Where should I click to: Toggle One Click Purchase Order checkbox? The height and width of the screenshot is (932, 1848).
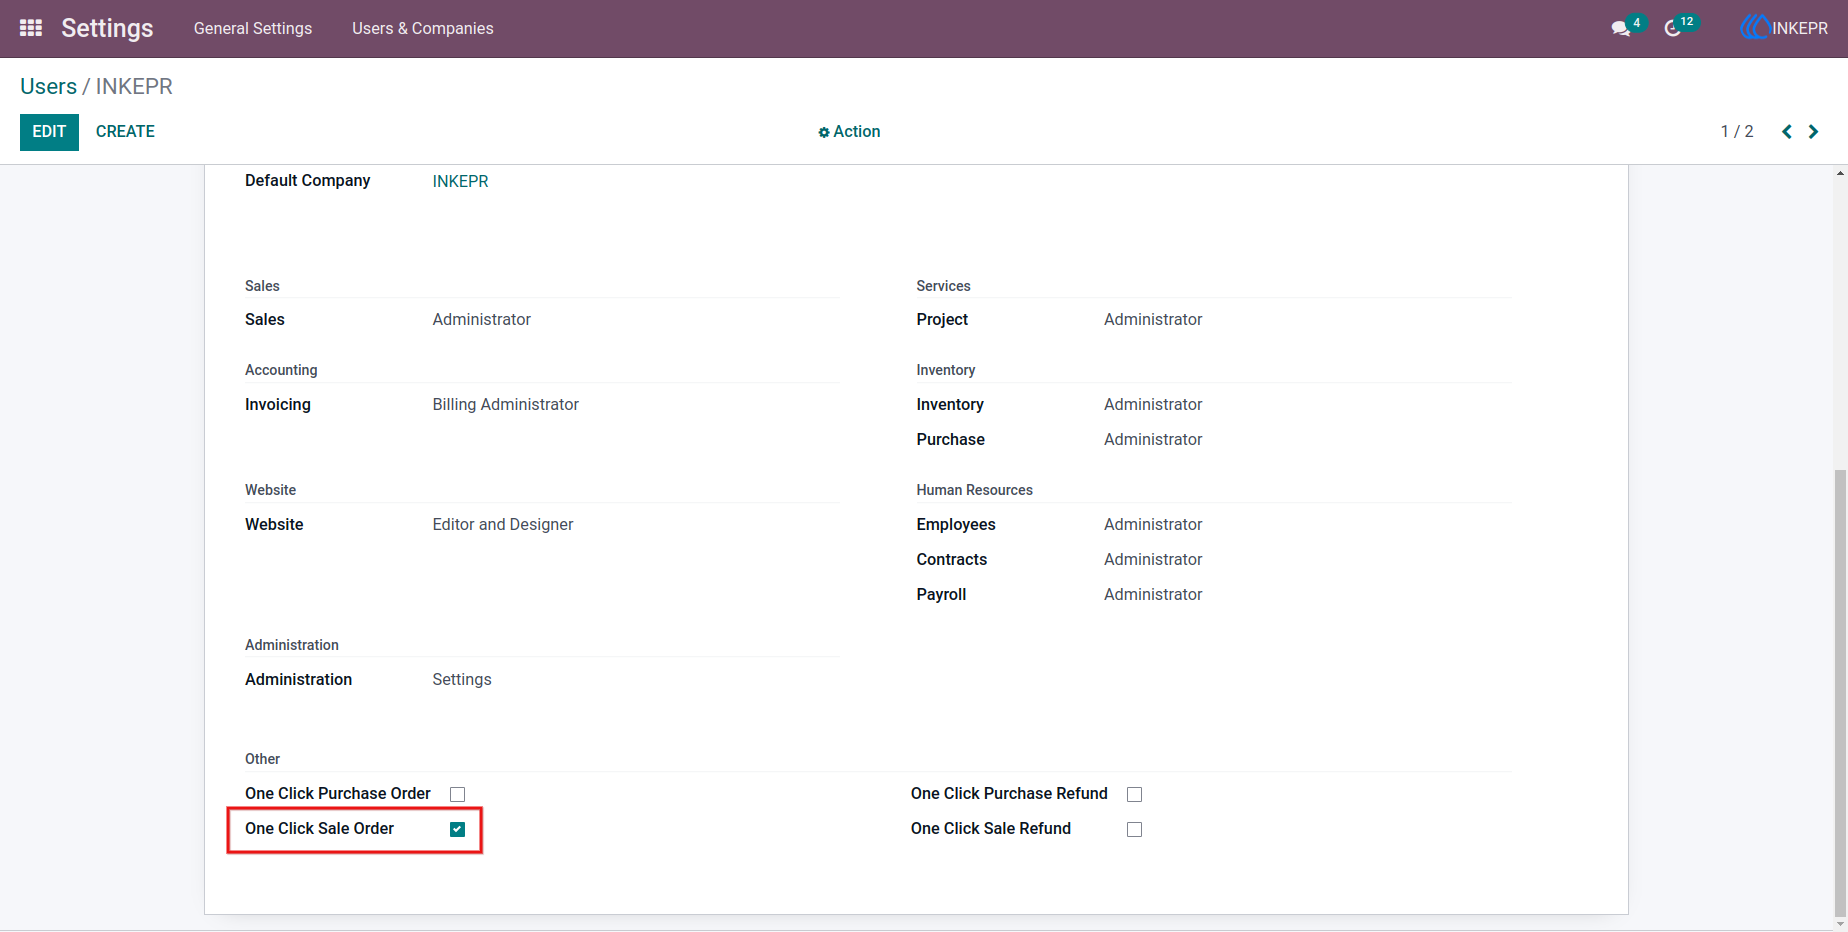pos(458,794)
